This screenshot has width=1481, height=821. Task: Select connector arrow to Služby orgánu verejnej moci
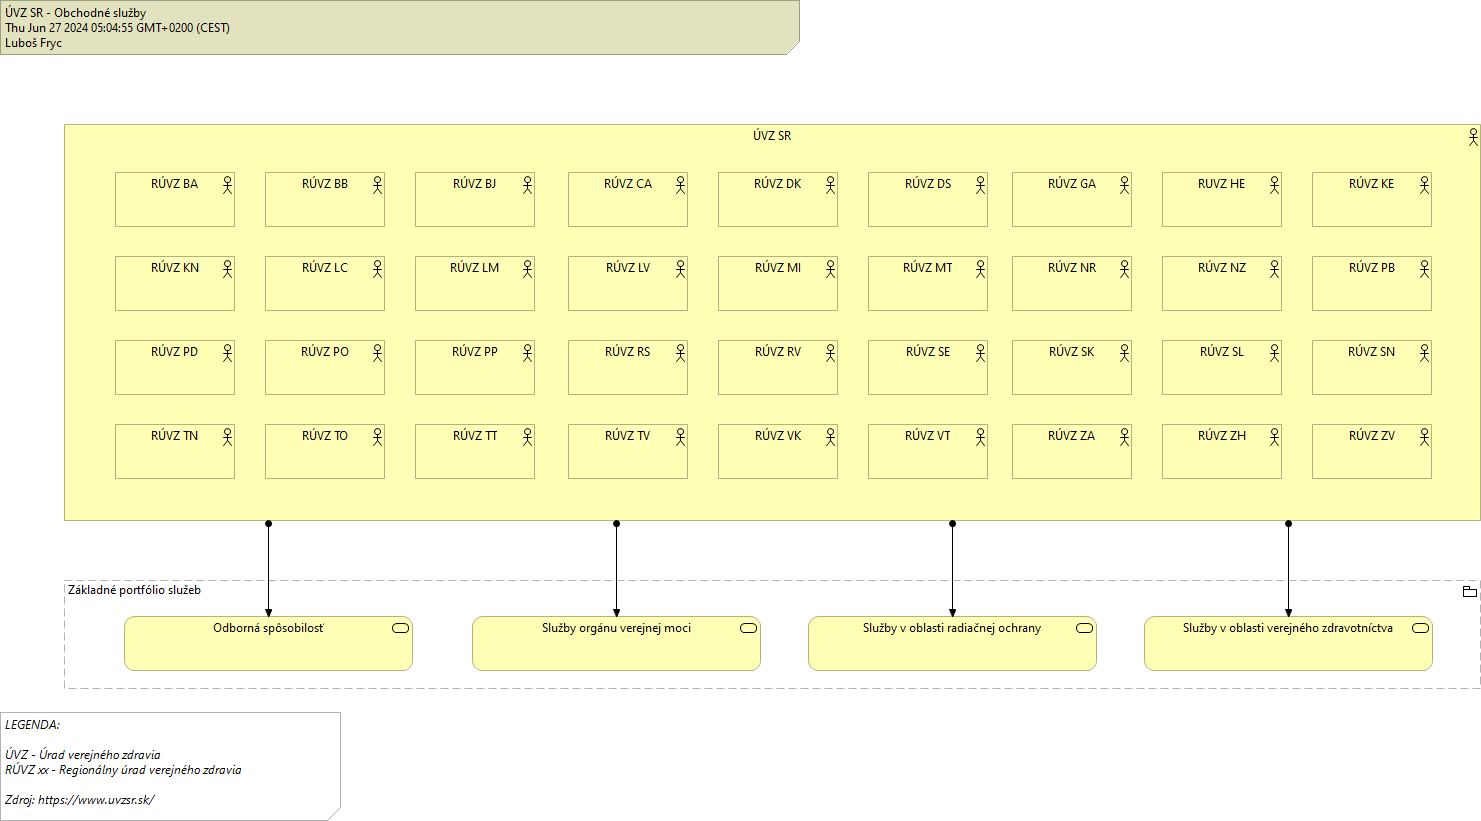tap(616, 569)
